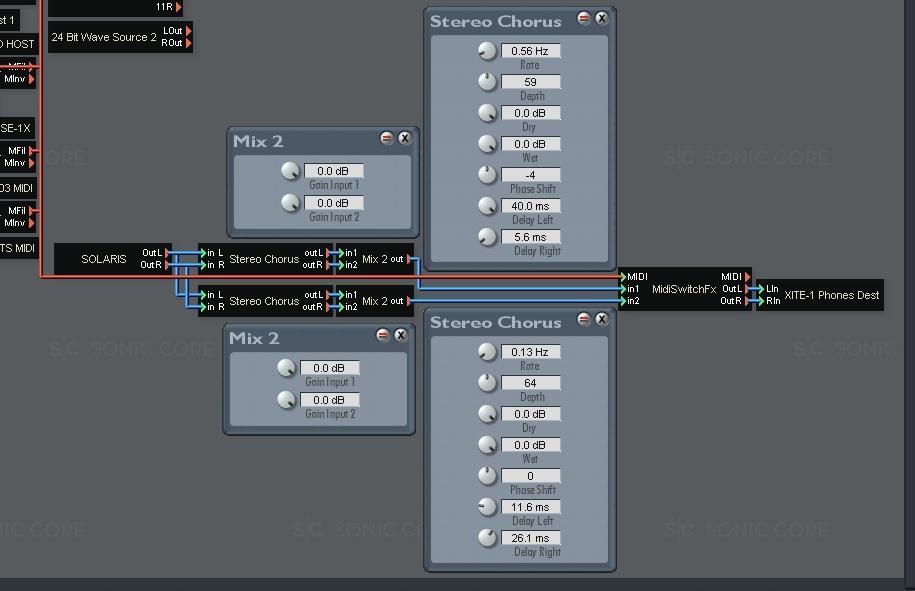Close the lower Stereo Chorus panel
915x591 pixels.
(x=601, y=319)
